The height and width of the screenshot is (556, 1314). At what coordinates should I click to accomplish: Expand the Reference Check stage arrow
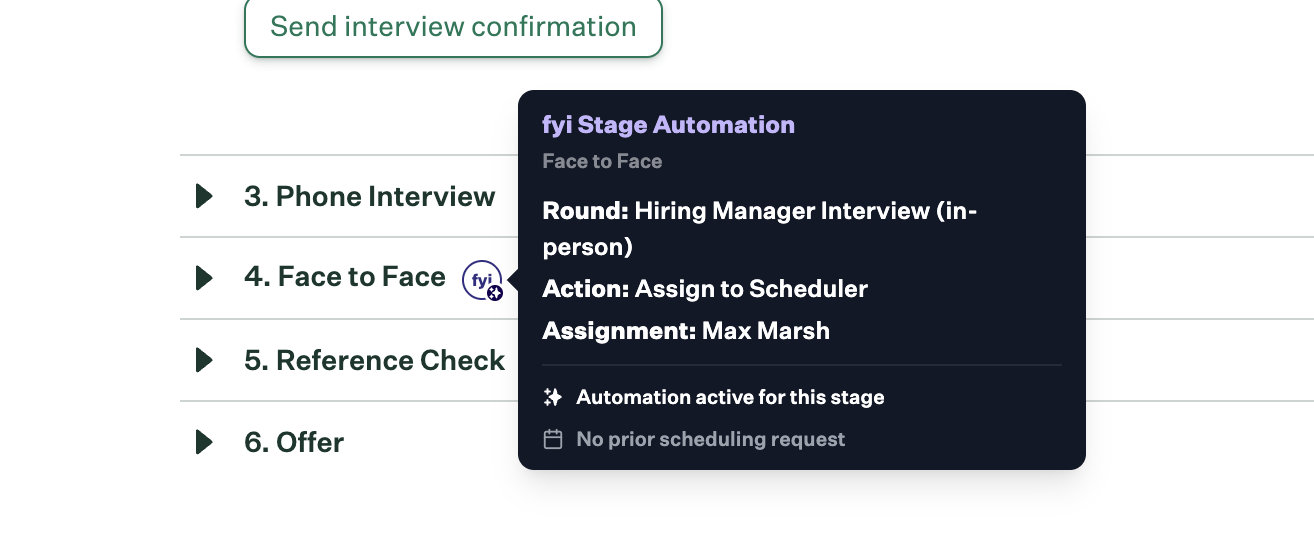click(x=204, y=360)
